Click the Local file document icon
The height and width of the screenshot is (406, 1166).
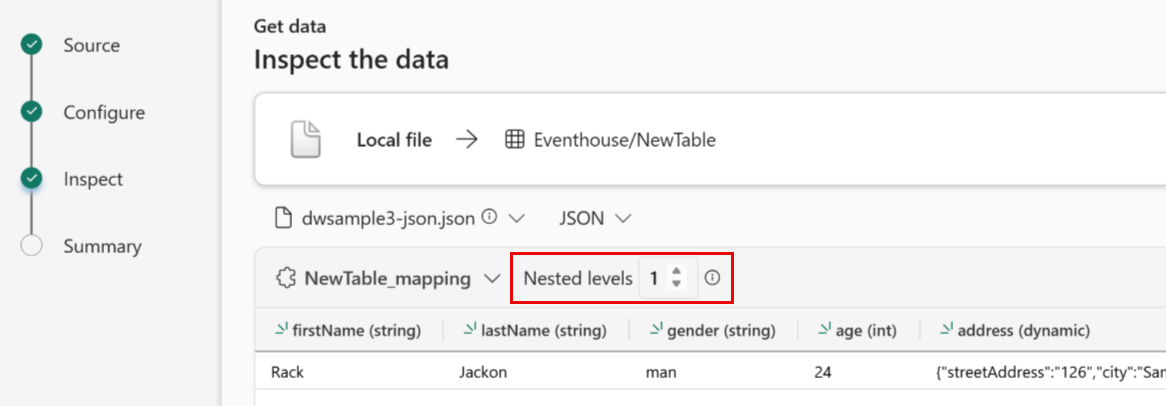(x=306, y=140)
